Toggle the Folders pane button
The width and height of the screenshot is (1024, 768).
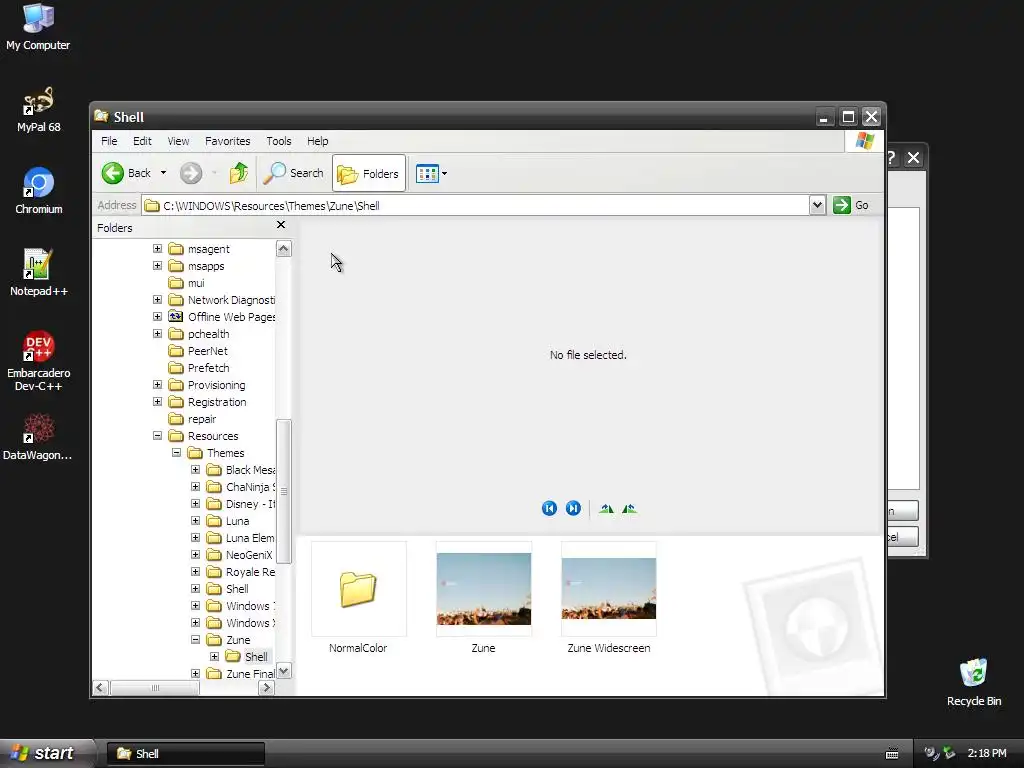click(x=369, y=174)
